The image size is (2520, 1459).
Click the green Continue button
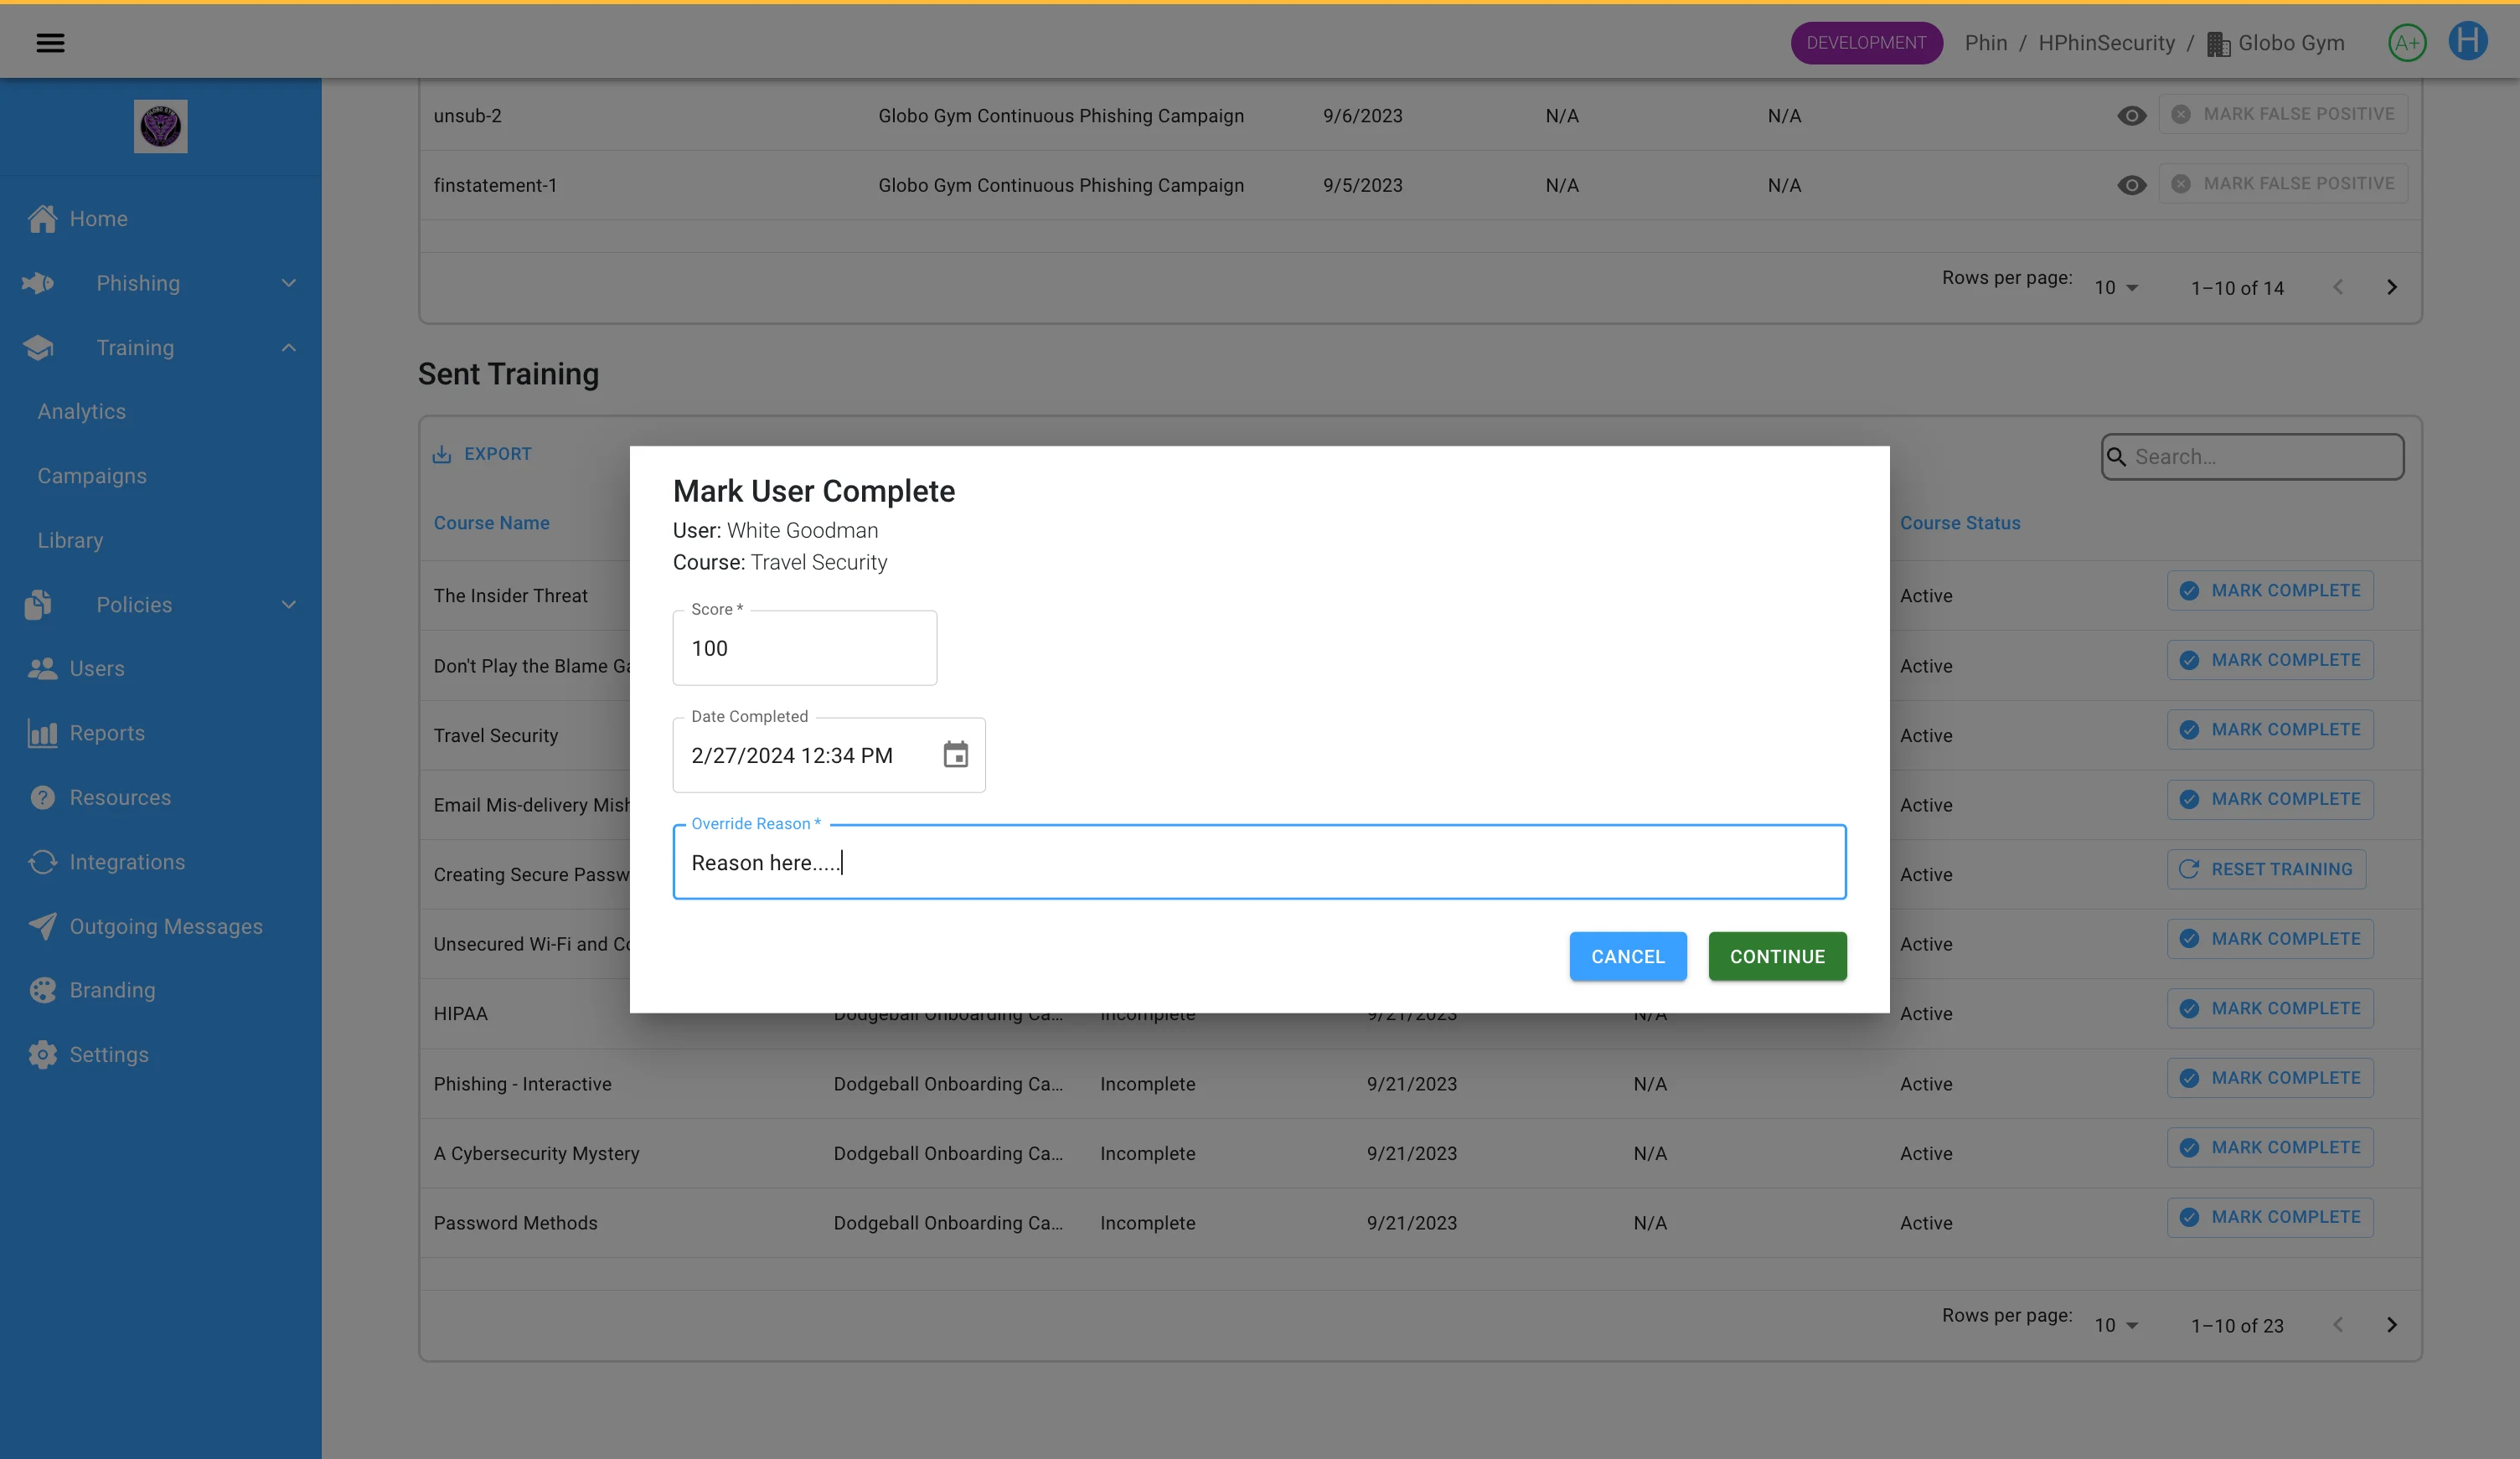click(x=1776, y=957)
